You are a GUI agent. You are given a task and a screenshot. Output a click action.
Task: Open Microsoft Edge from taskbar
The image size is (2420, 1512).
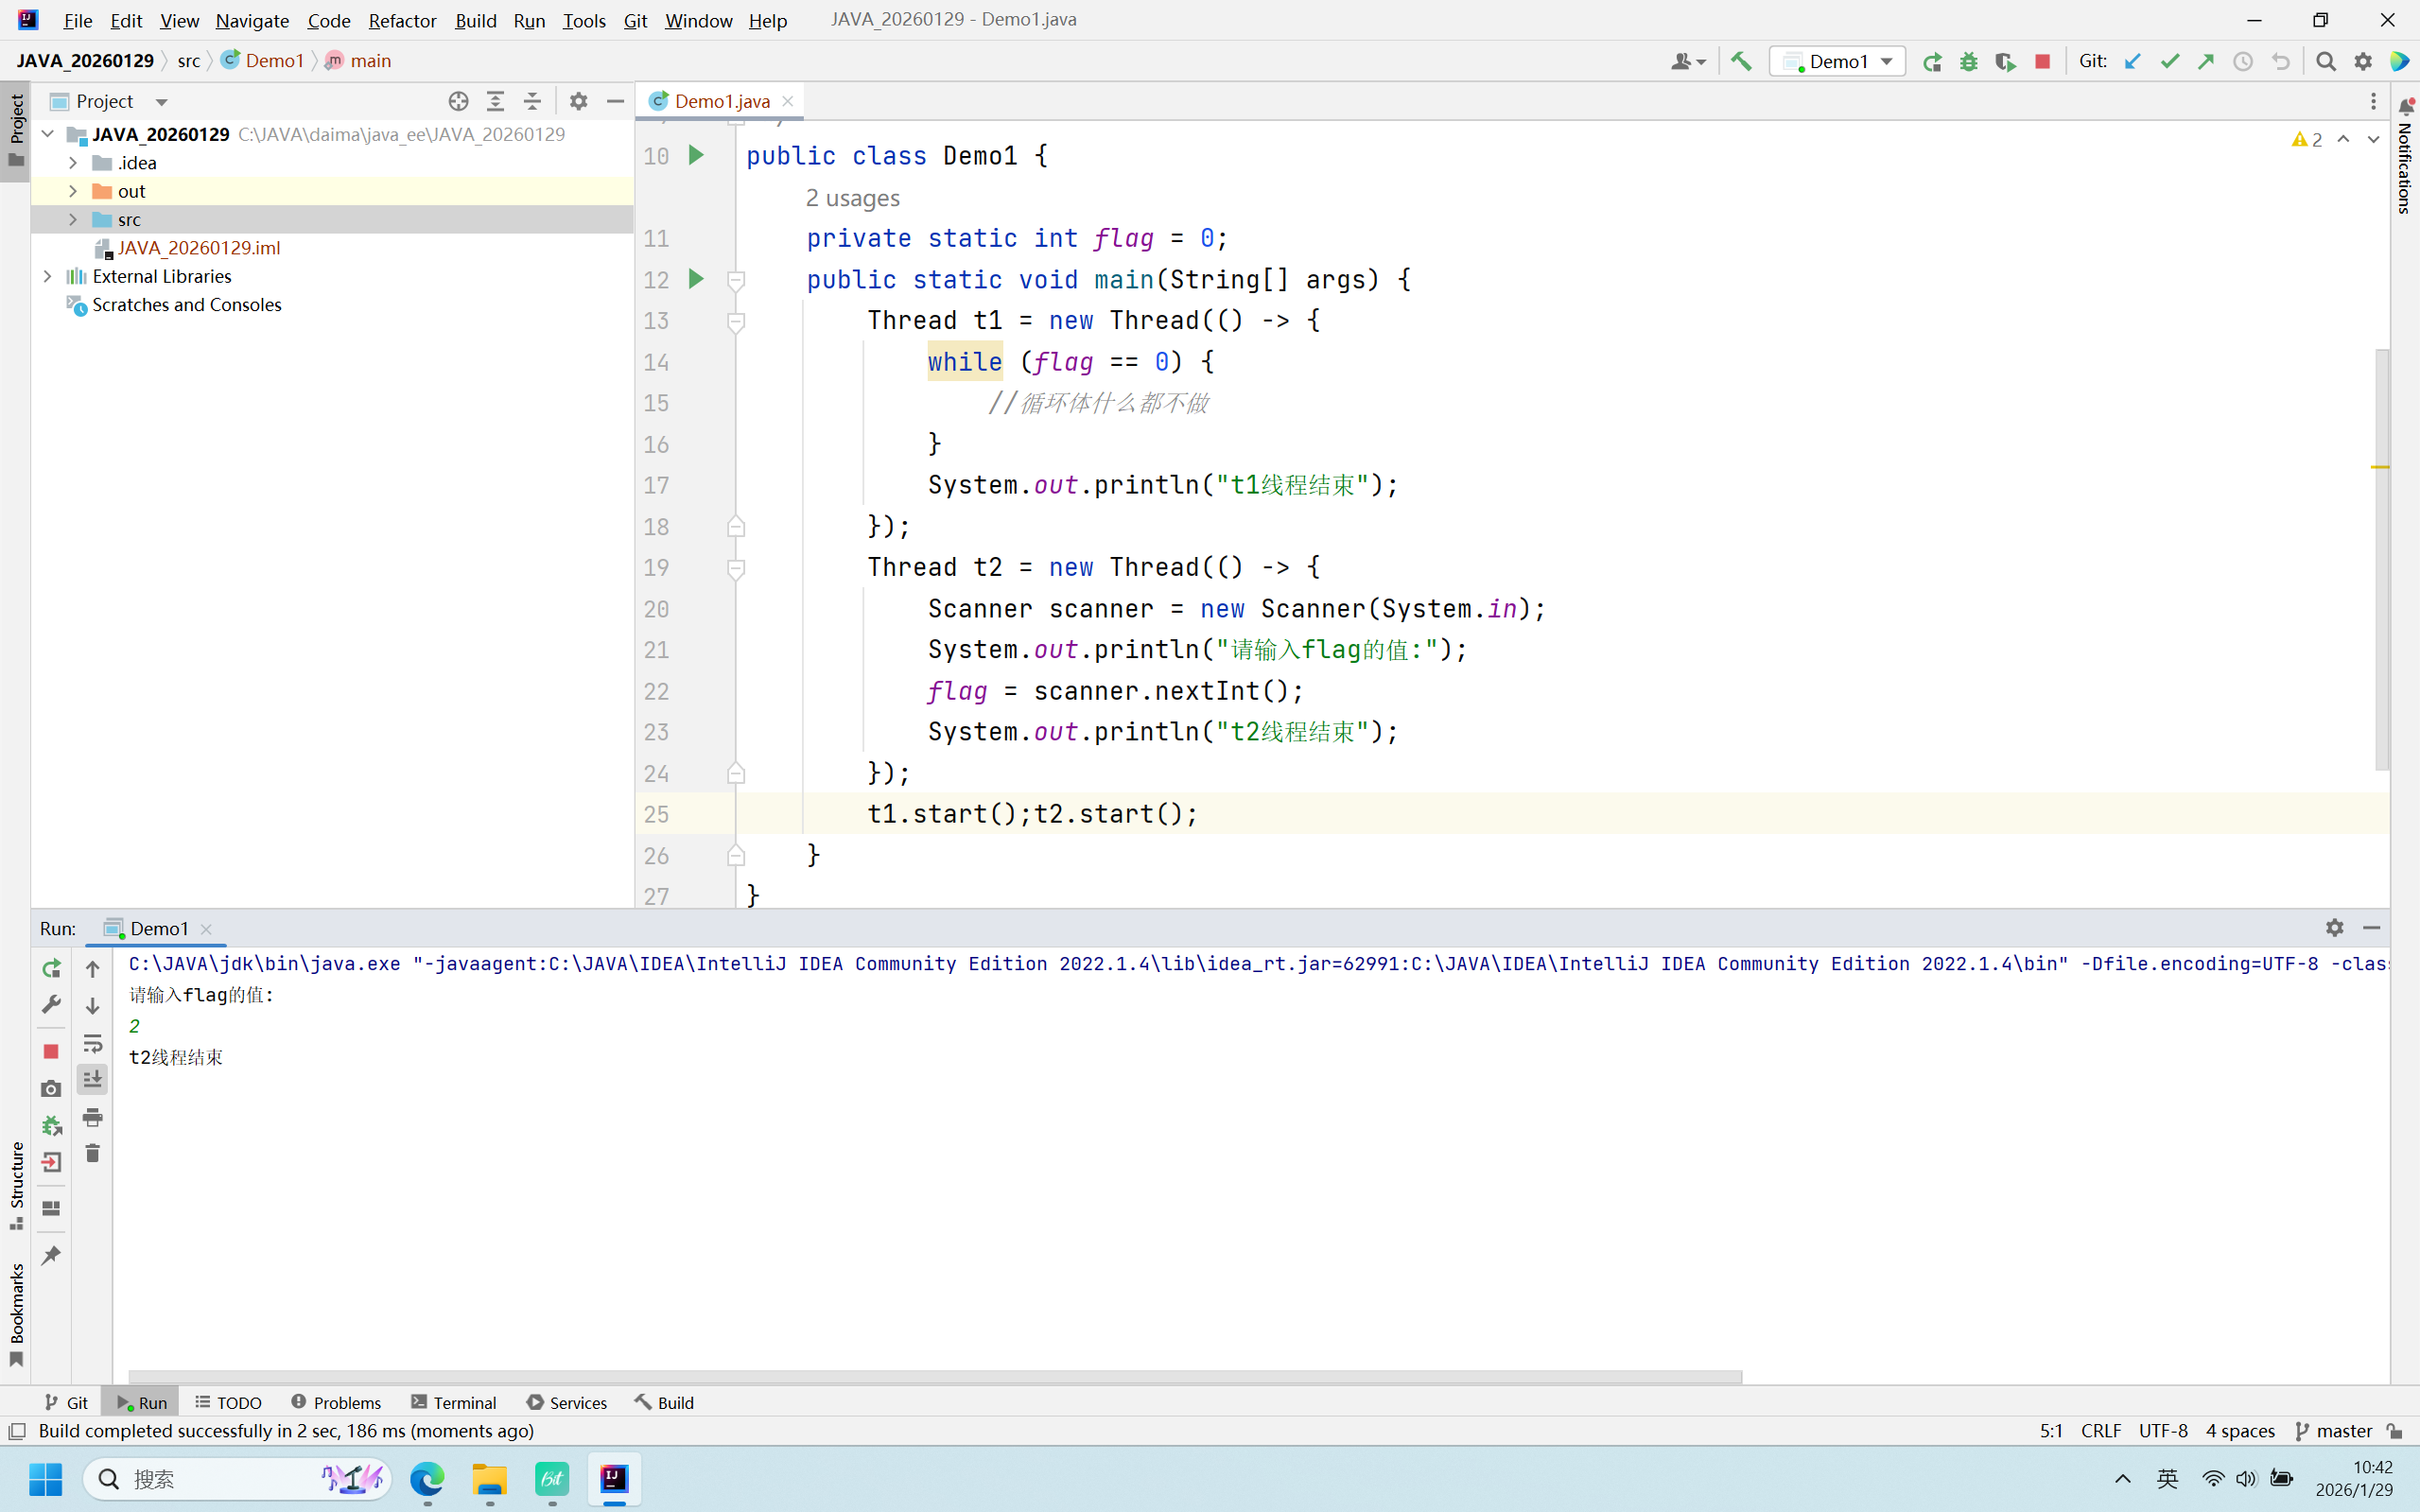pos(427,1478)
